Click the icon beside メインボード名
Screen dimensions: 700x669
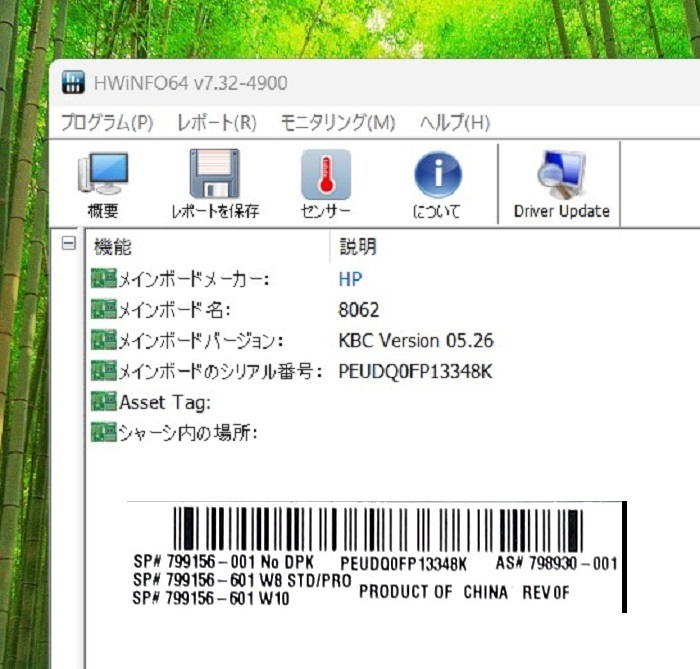click(104, 309)
